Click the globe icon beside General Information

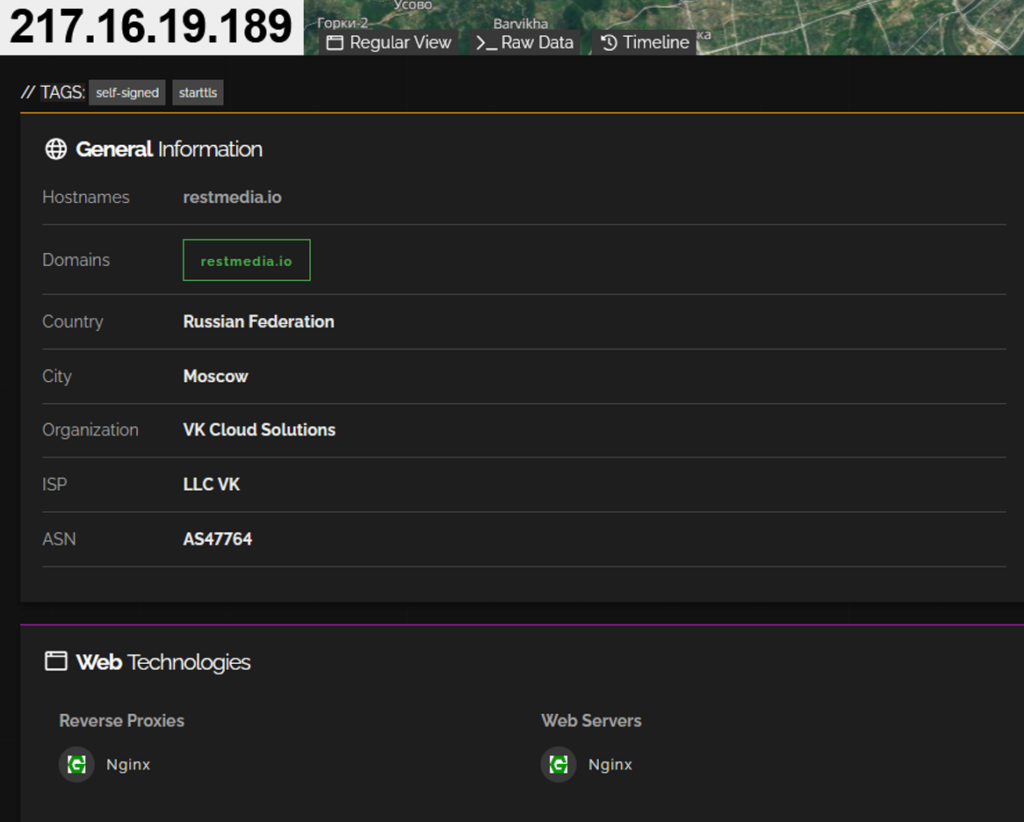pos(56,150)
